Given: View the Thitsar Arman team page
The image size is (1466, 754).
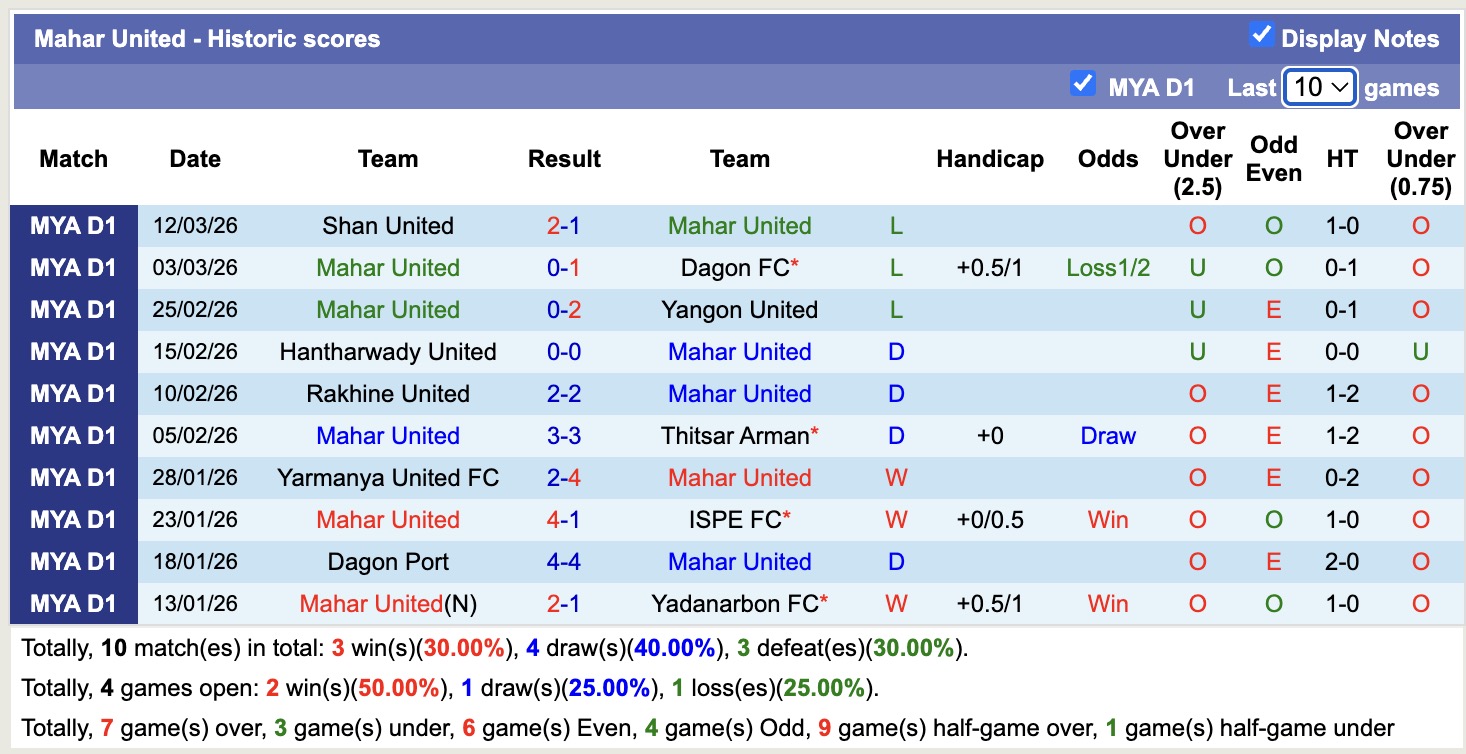Looking at the screenshot, I should pos(734,435).
